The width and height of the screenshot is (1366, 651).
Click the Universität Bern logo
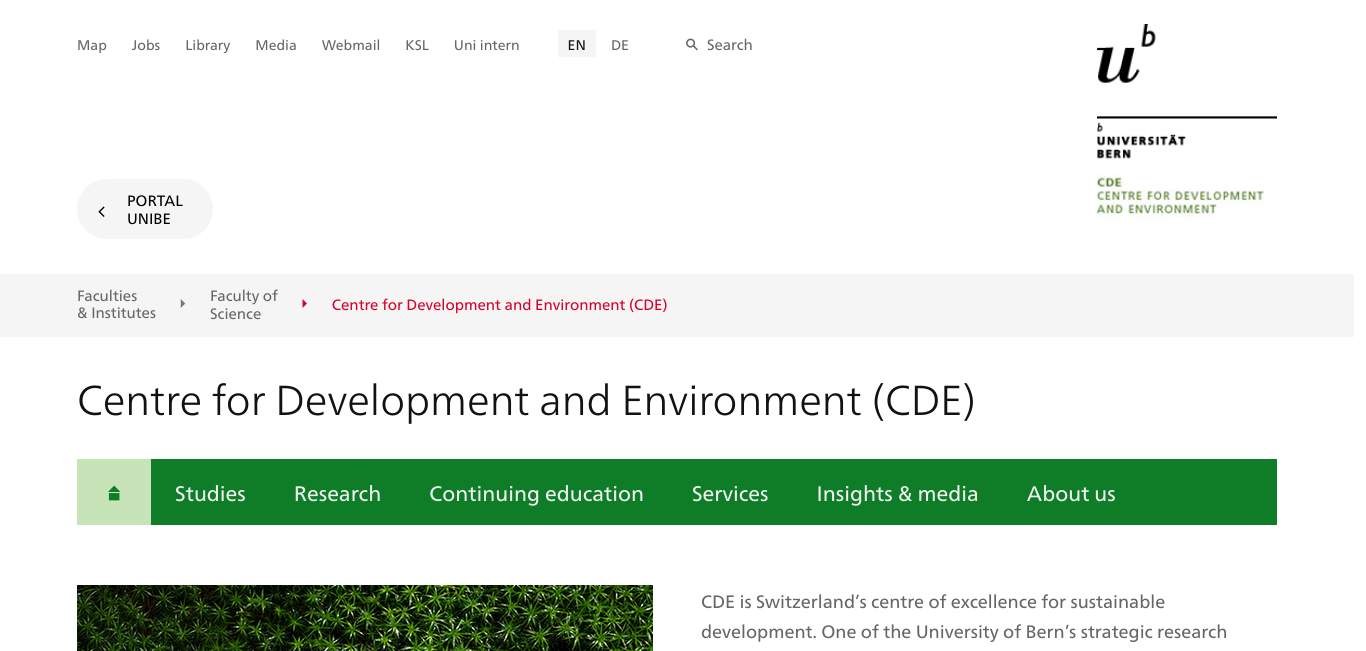[1186, 92]
